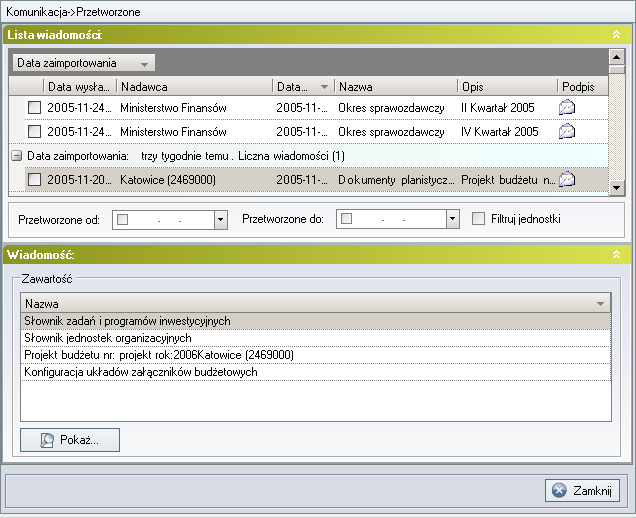The height and width of the screenshot is (518, 636).
Task: Click the Przetworzone do date field
Action: 398,219
